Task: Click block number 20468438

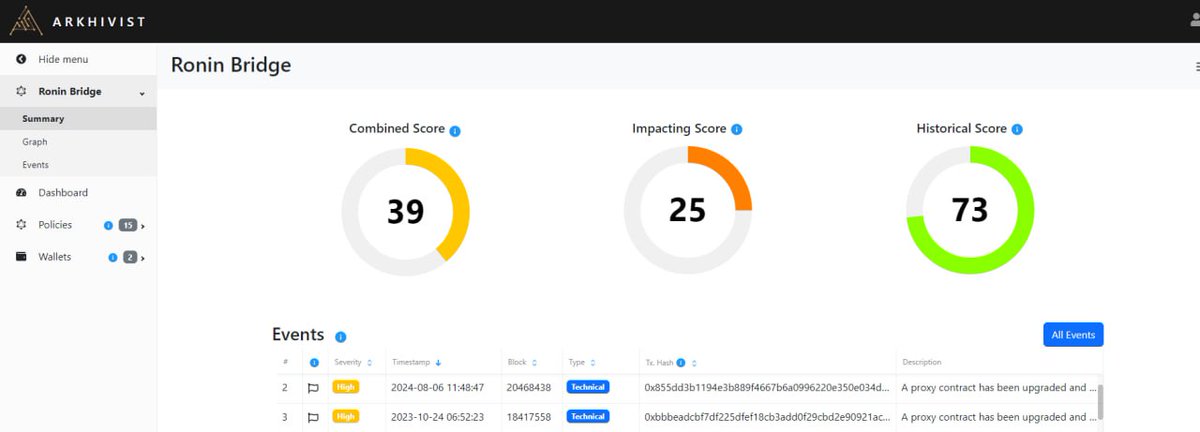Action: pos(530,387)
